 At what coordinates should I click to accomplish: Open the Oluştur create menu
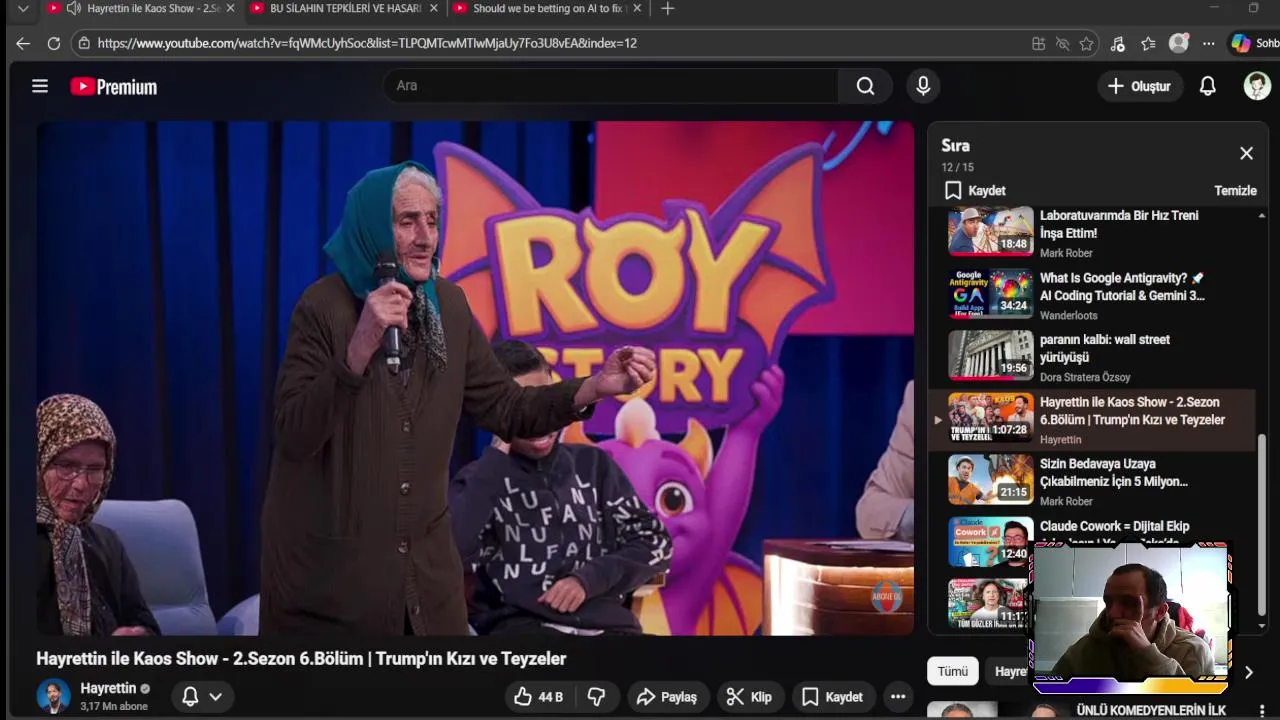[x=1139, y=86]
